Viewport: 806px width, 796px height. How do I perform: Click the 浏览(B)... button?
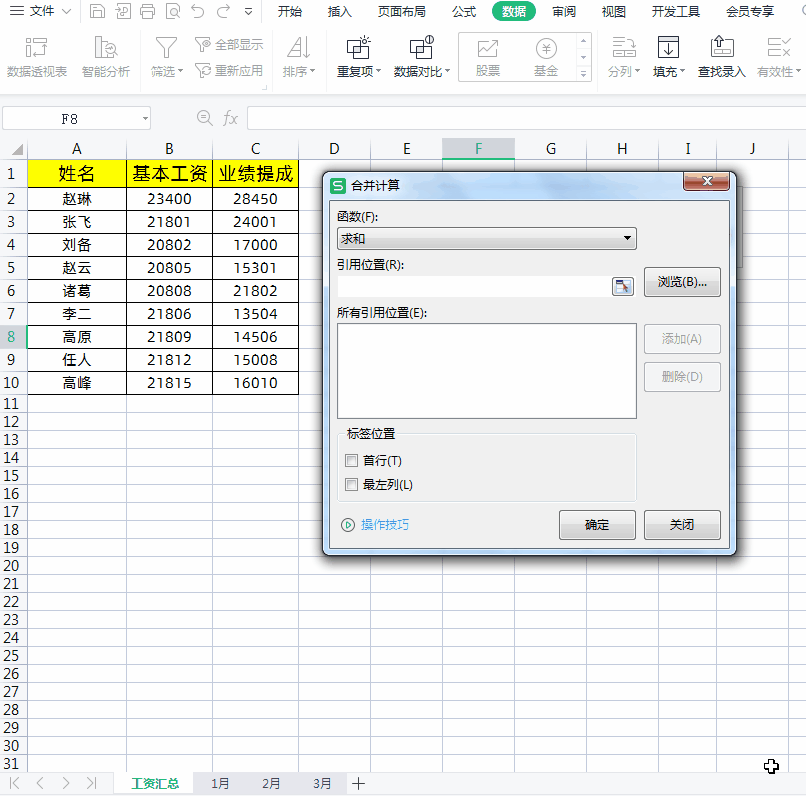click(682, 282)
